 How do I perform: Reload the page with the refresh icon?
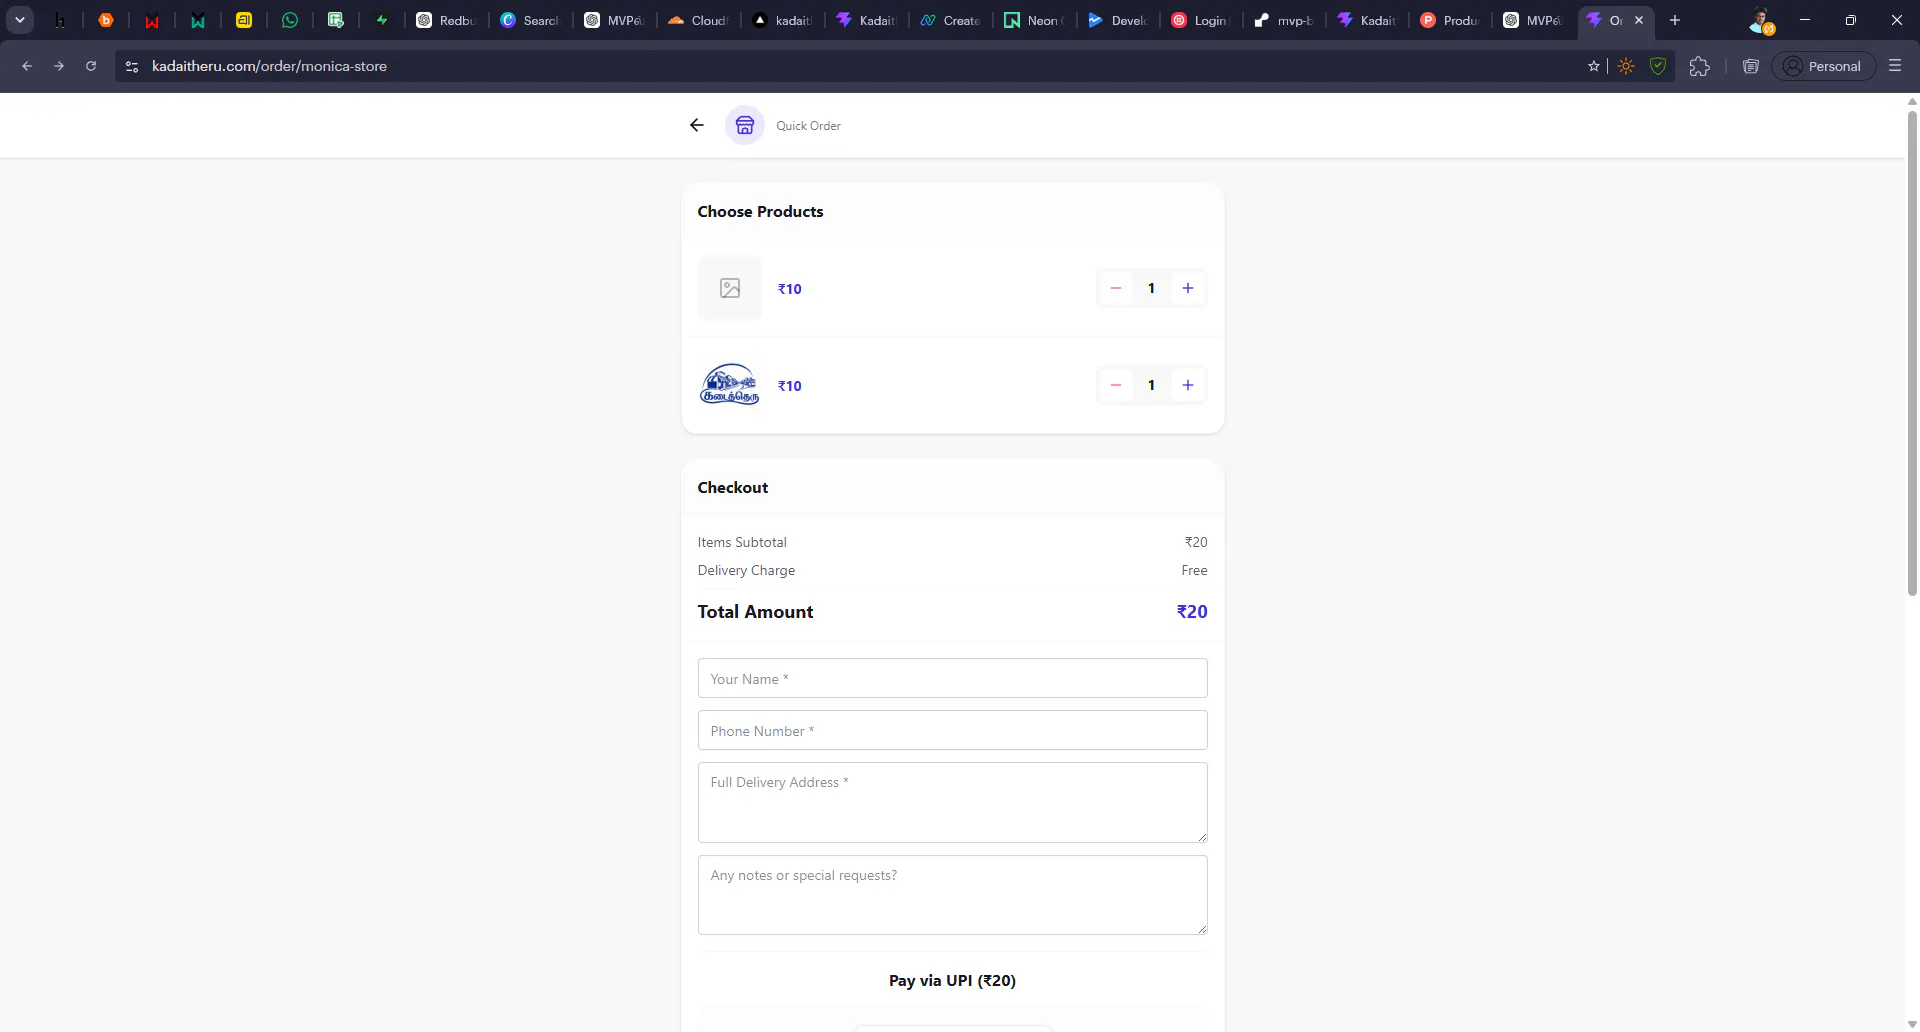coord(91,66)
